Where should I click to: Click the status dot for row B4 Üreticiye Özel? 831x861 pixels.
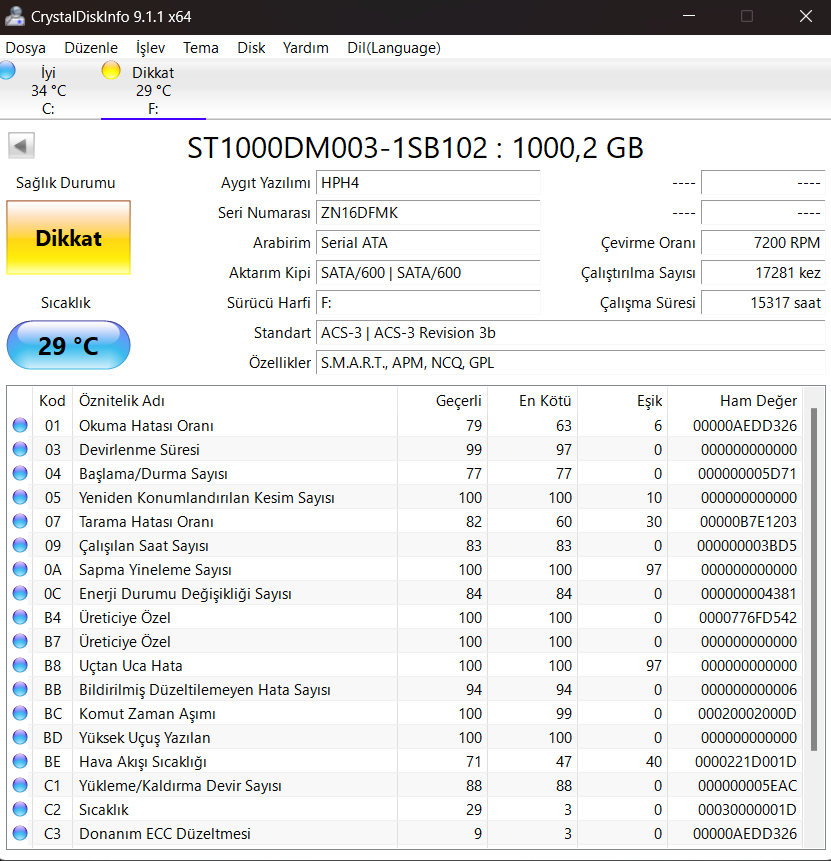[x=20, y=617]
